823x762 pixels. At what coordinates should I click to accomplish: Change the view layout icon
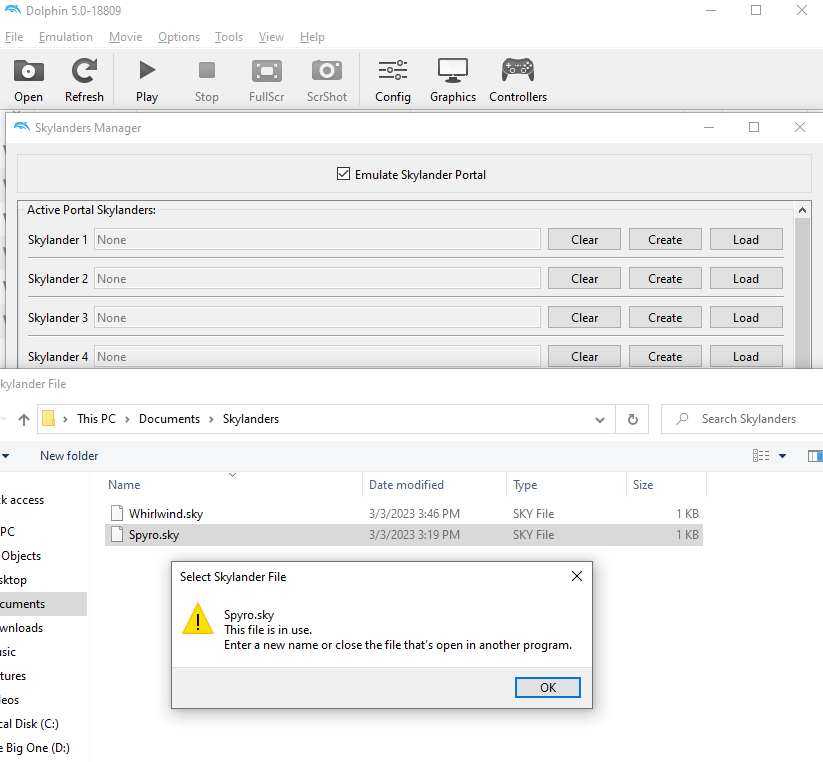(x=761, y=456)
